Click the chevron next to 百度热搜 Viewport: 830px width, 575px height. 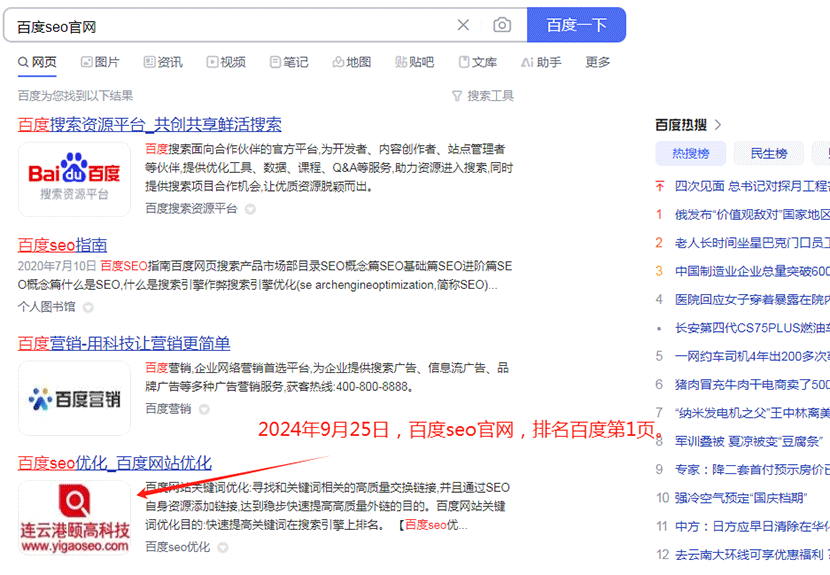[x=718, y=125]
